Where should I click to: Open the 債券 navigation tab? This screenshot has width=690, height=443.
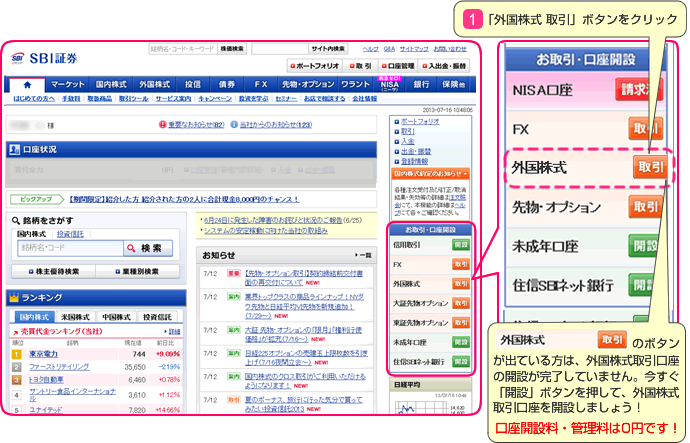227,84
